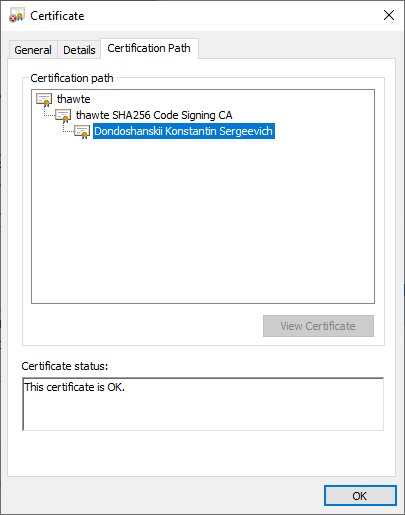405x515 pixels.
Task: Switch to the General tab
Action: pyautogui.click(x=33, y=50)
